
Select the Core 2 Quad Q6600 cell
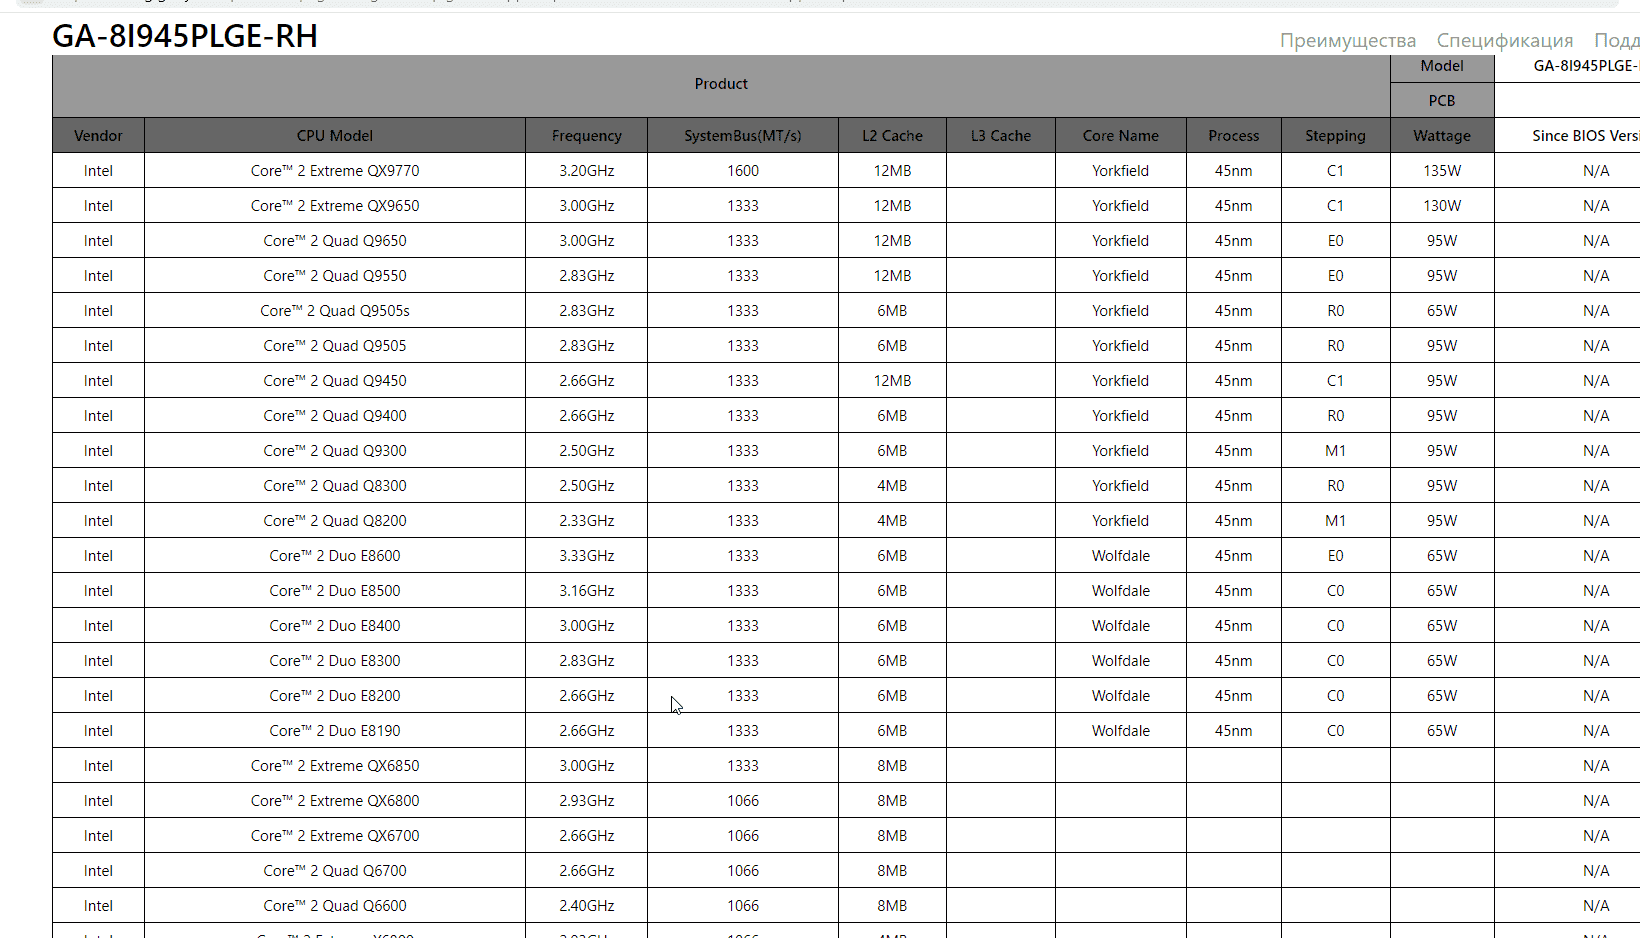335,906
